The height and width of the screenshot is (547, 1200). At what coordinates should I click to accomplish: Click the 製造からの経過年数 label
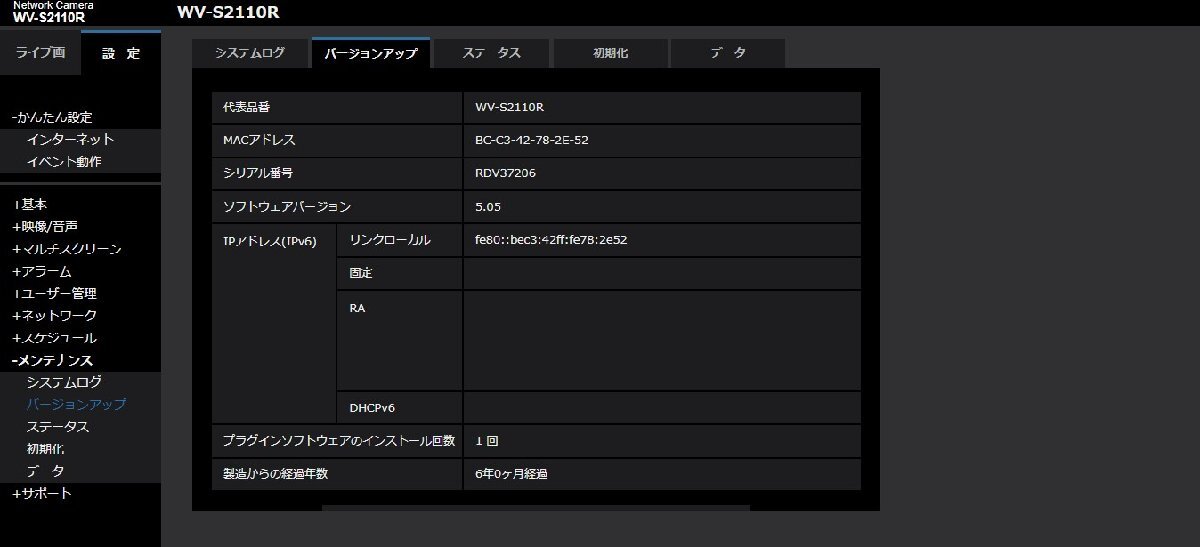pyautogui.click(x=275, y=474)
